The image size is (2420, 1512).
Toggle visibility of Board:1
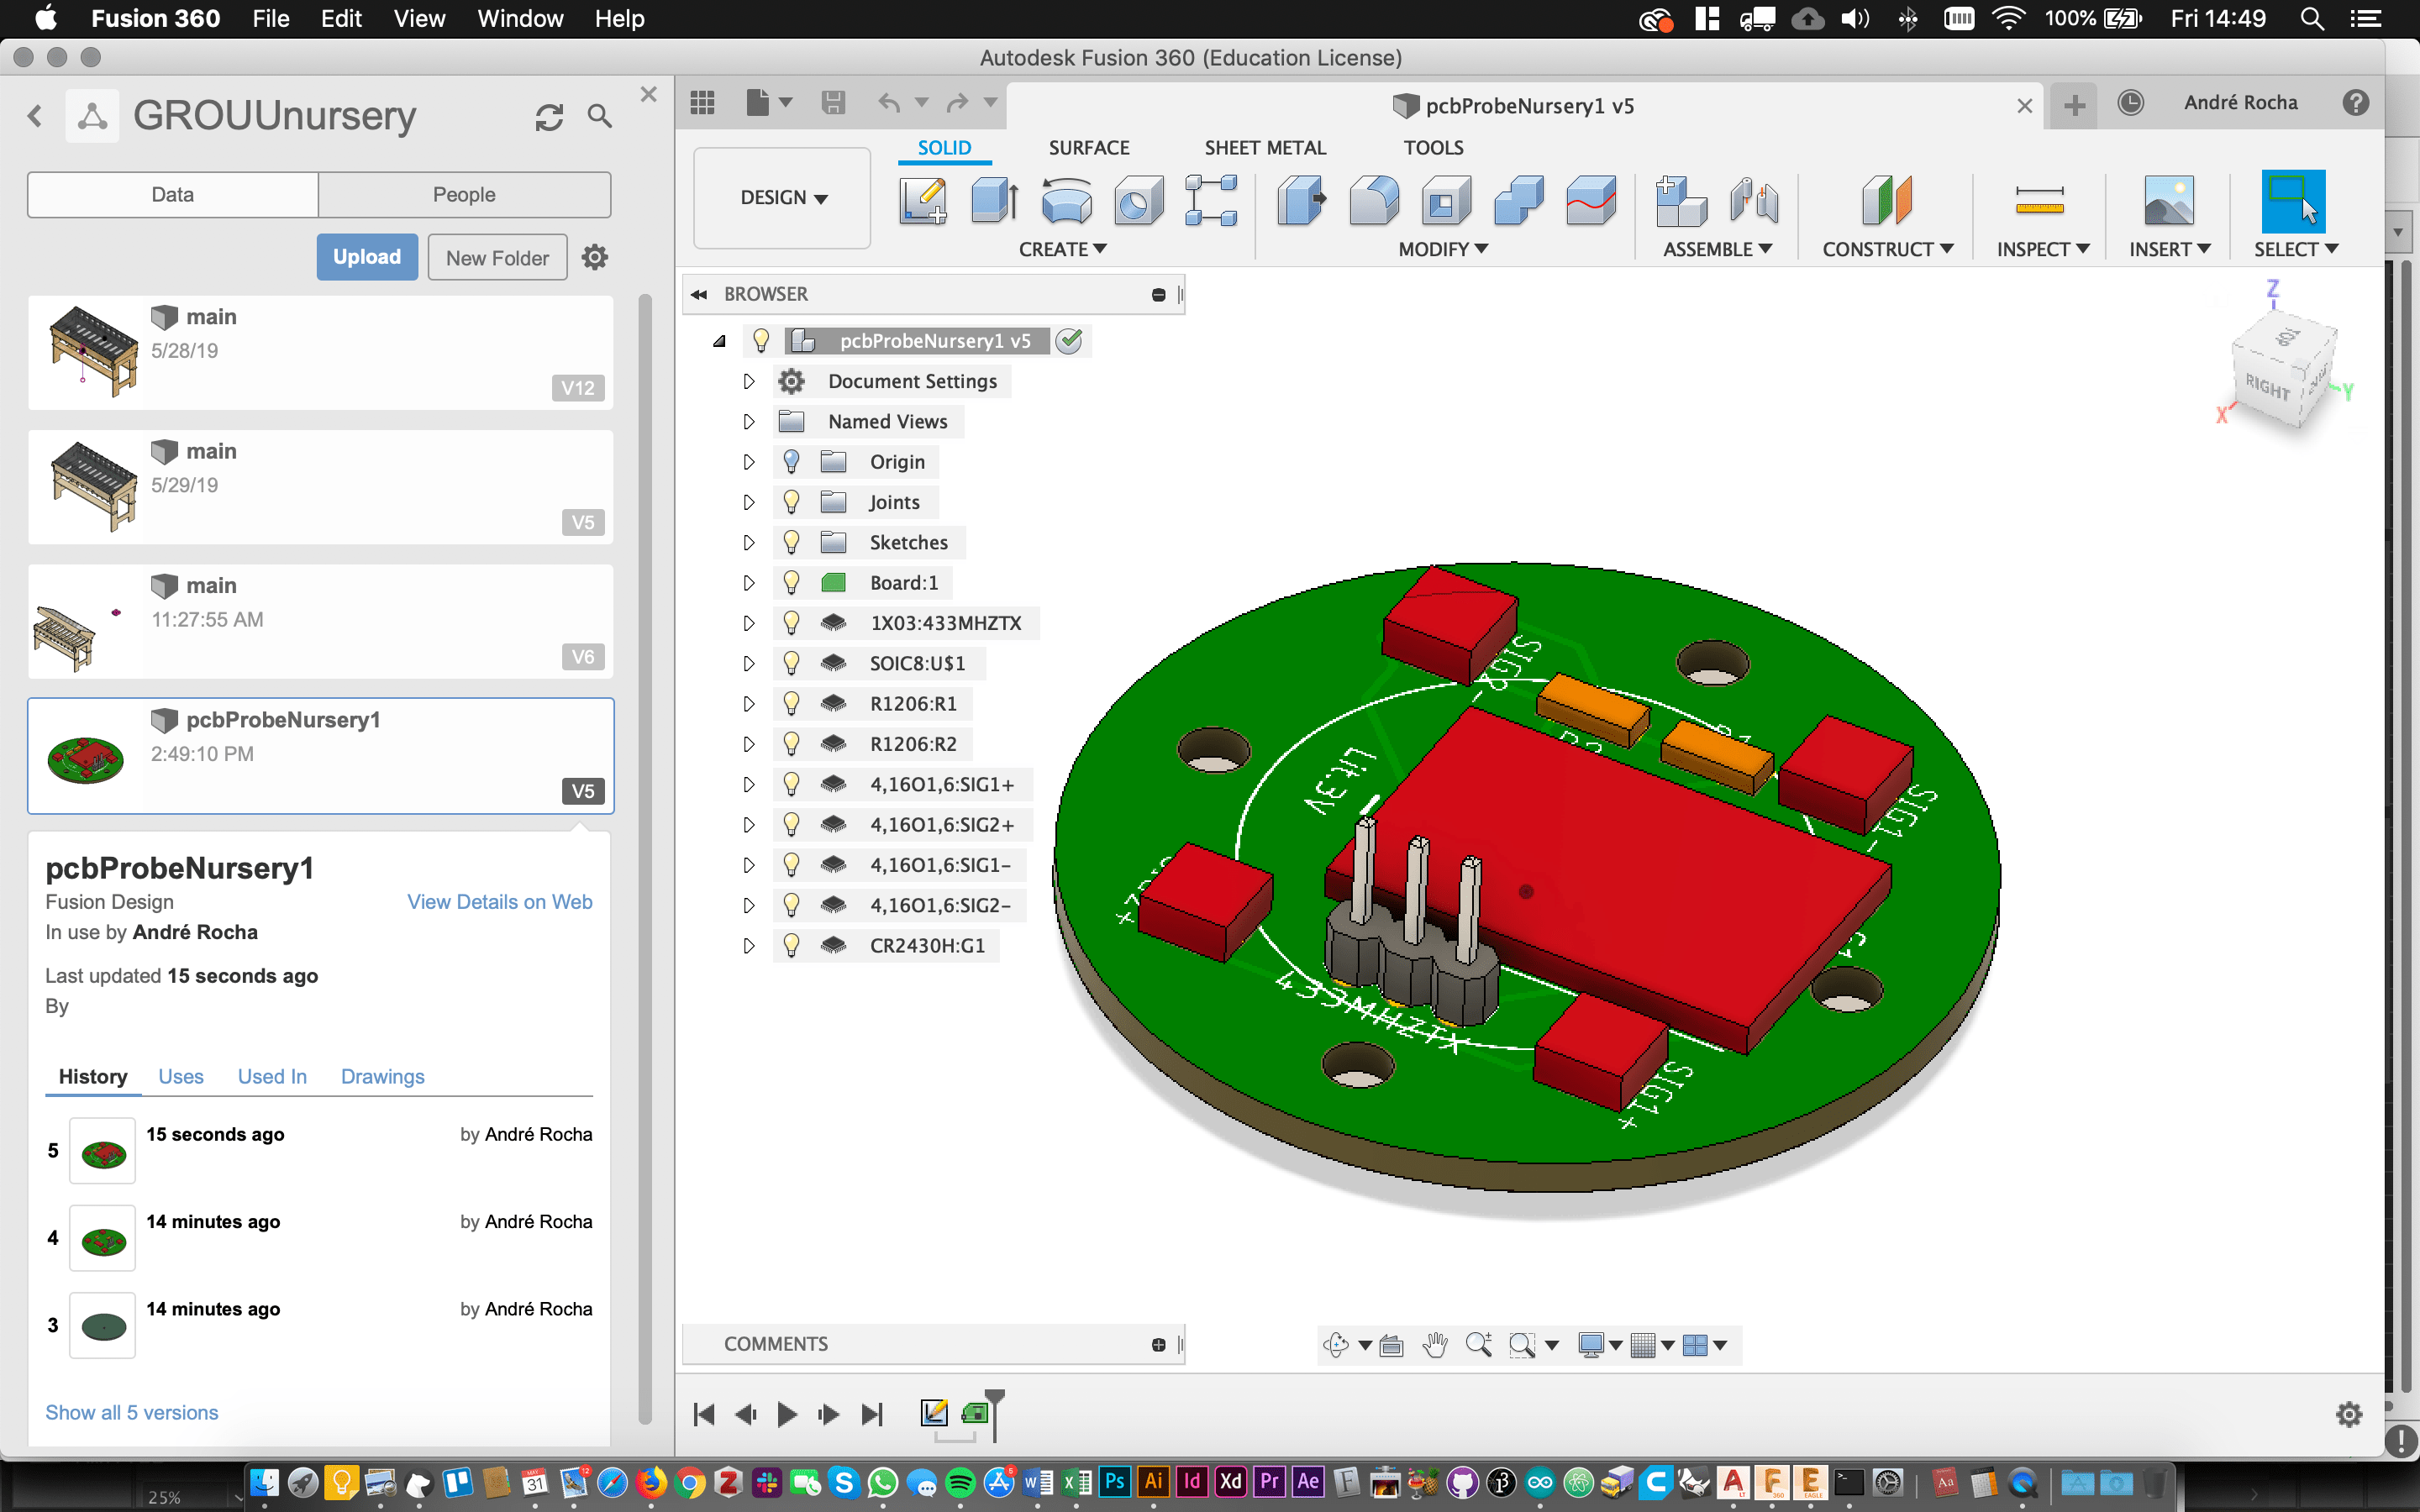(791, 582)
